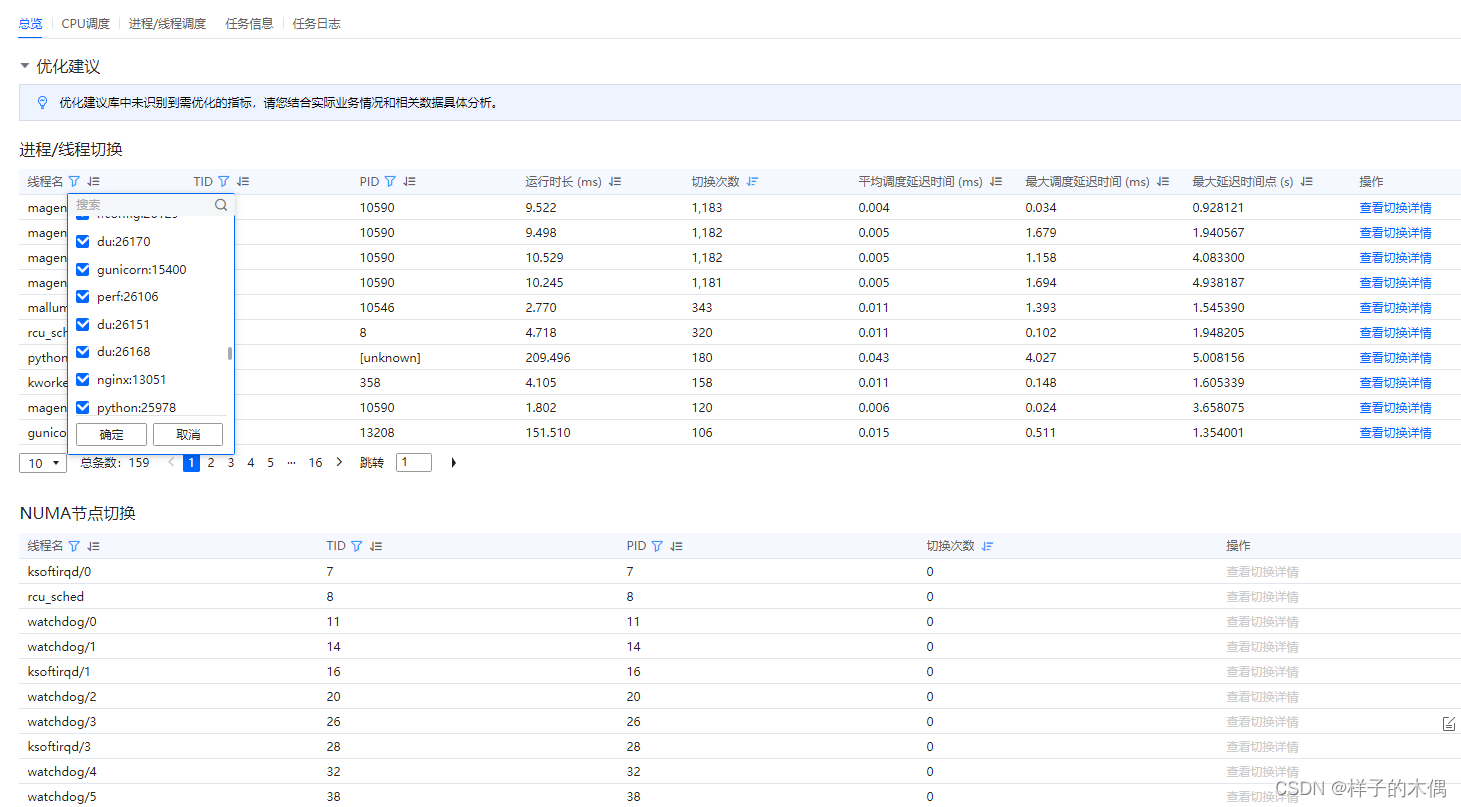This screenshot has height=807, width=1461.
Task: Sort 进程/线程切换 table by 切换次数
Action: [752, 182]
